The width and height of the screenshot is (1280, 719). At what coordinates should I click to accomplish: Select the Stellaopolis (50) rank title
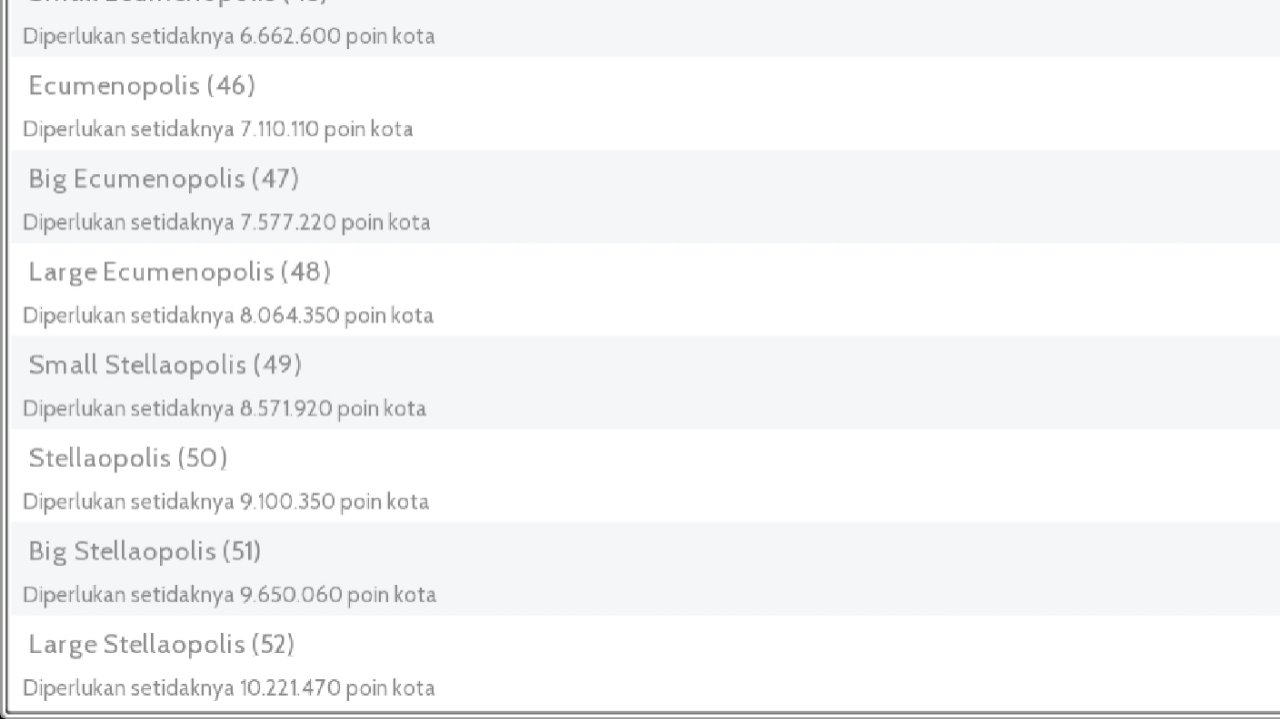[x=128, y=458]
